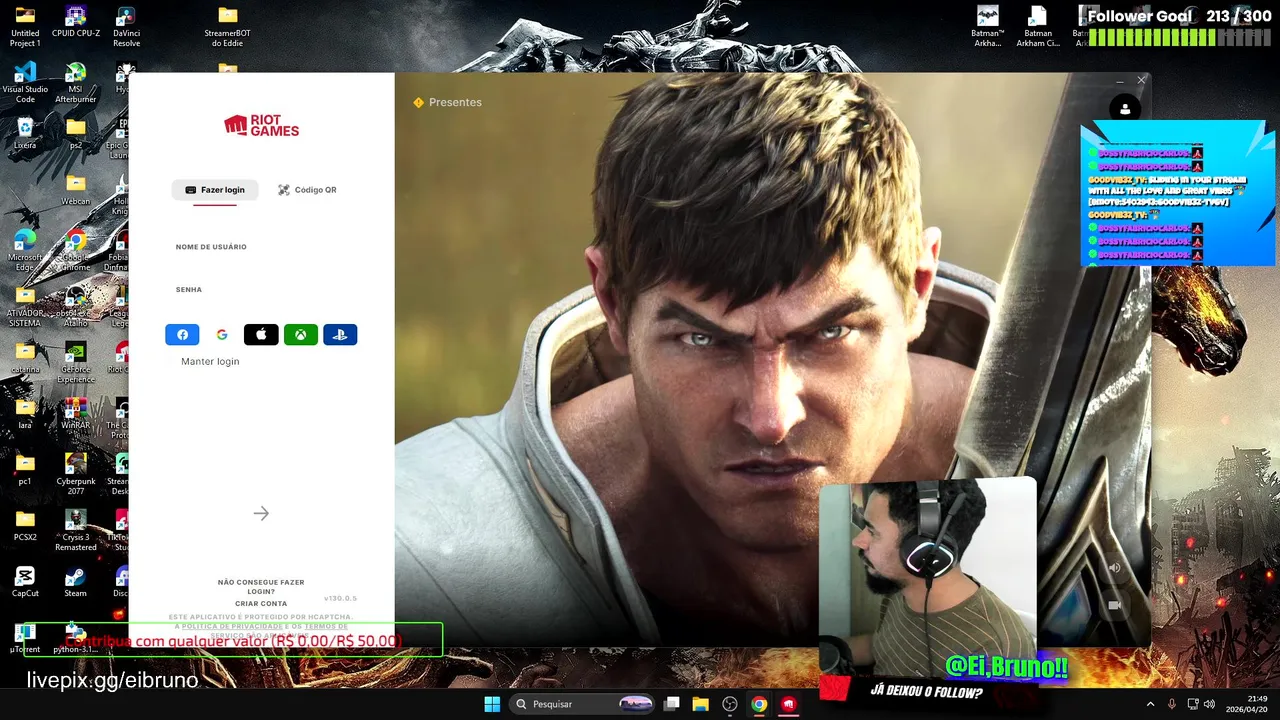Launch DaVinci Resolve desktop shortcut
Viewport: 1280px width, 720px height.
(x=126, y=27)
